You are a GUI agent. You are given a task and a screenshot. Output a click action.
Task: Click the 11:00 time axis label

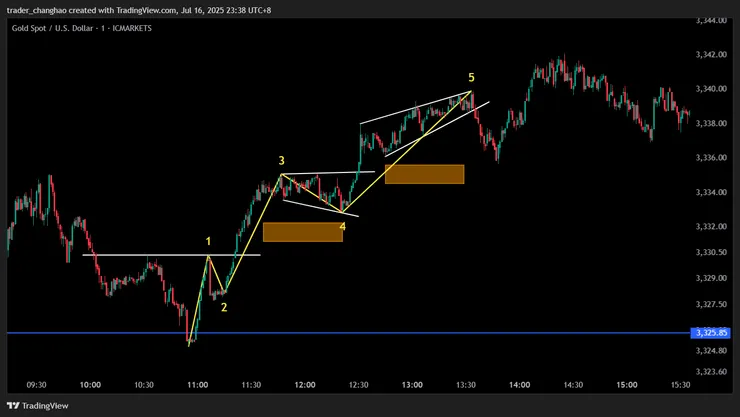pos(198,385)
